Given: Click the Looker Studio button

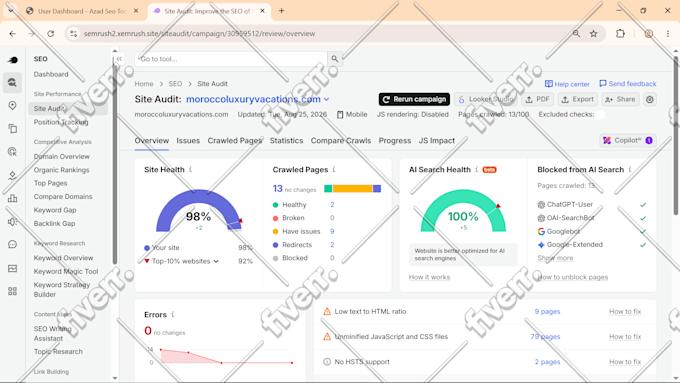Looking at the screenshot, I should click(x=486, y=99).
